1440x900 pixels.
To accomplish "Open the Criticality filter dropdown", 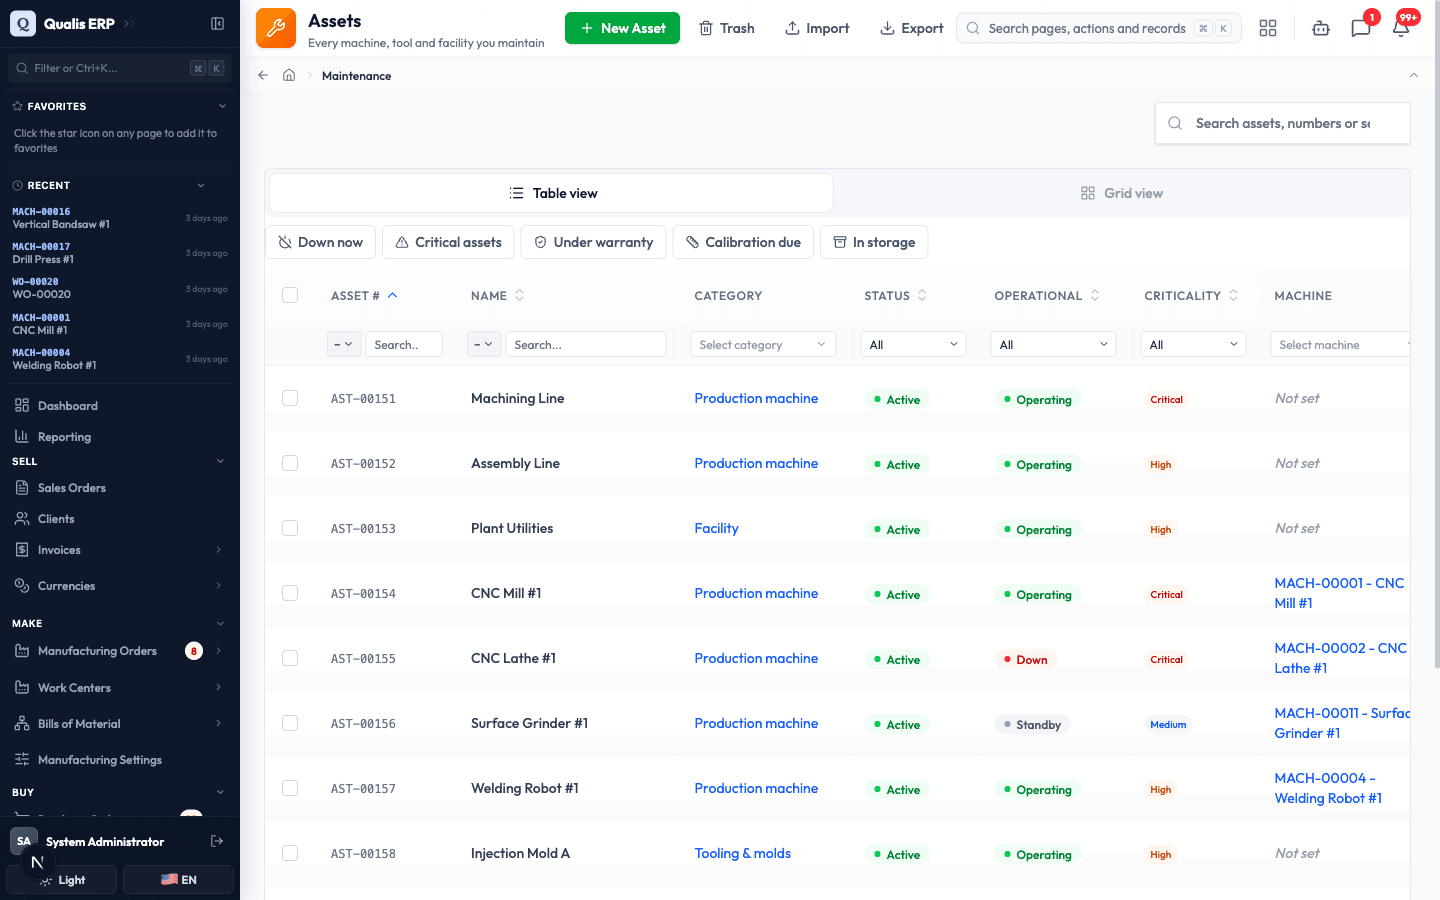I will coord(1194,344).
